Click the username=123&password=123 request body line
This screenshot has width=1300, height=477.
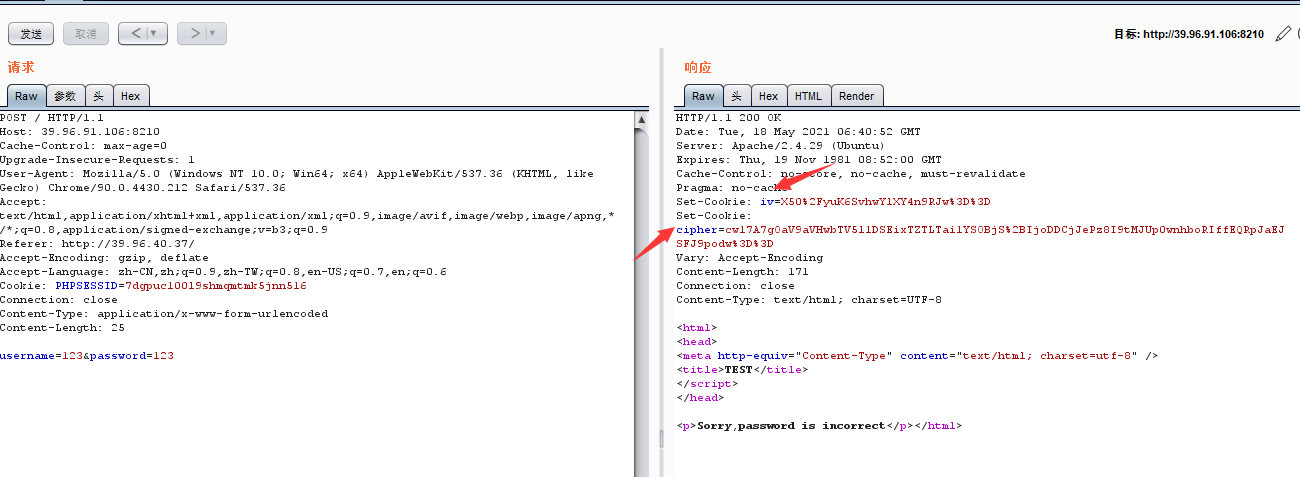(x=87, y=356)
